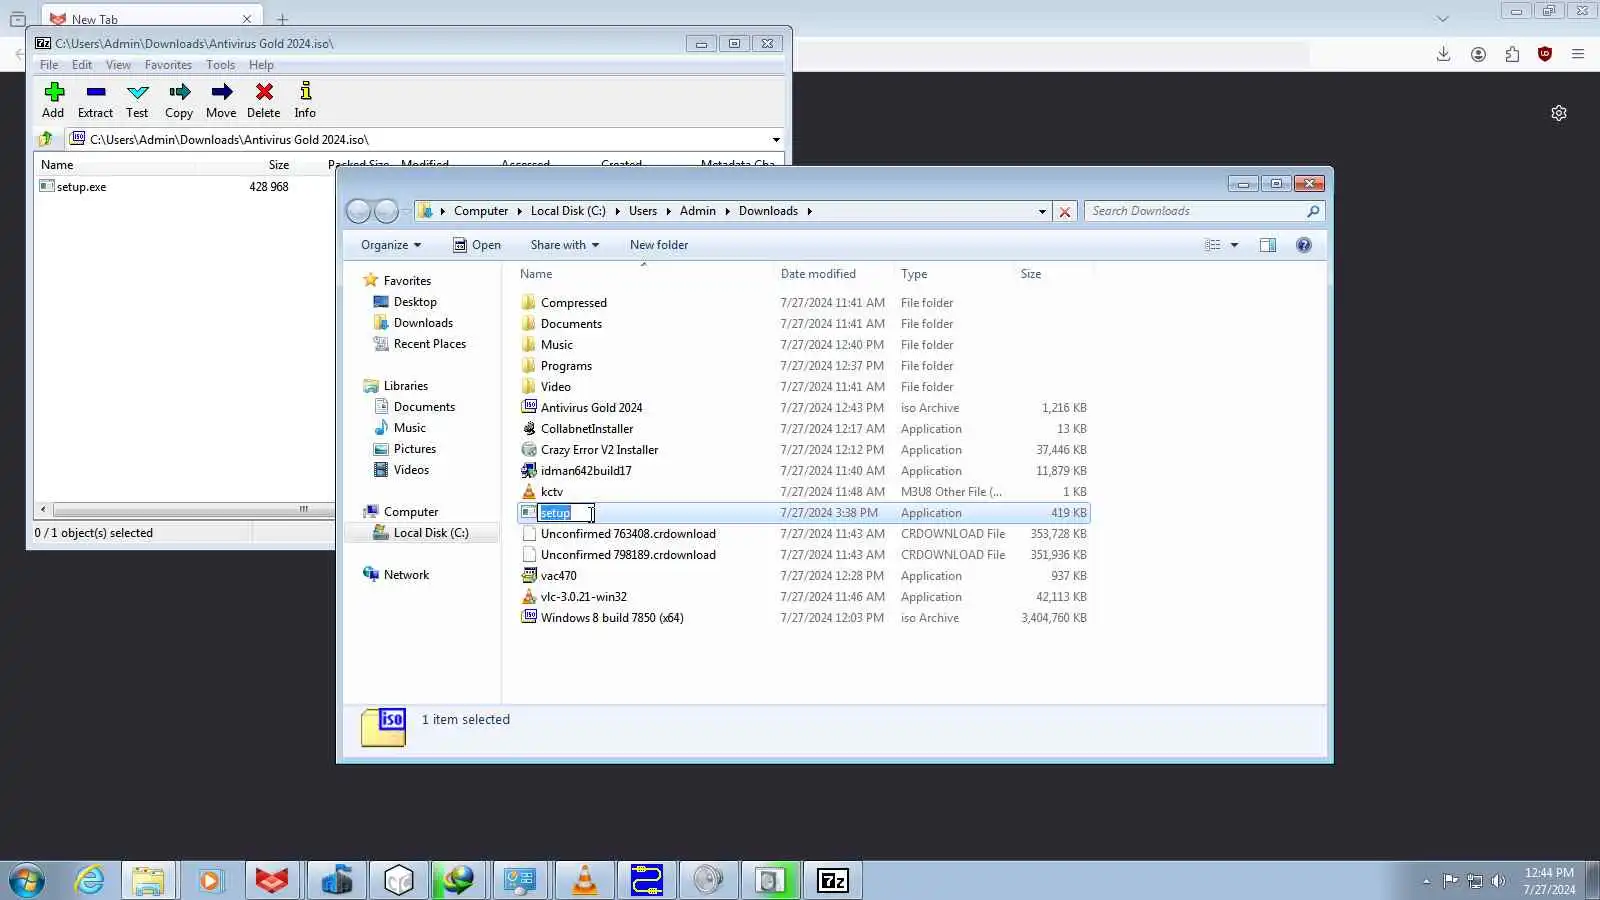
Task: Open the browser extensions icon
Action: coord(1512,54)
